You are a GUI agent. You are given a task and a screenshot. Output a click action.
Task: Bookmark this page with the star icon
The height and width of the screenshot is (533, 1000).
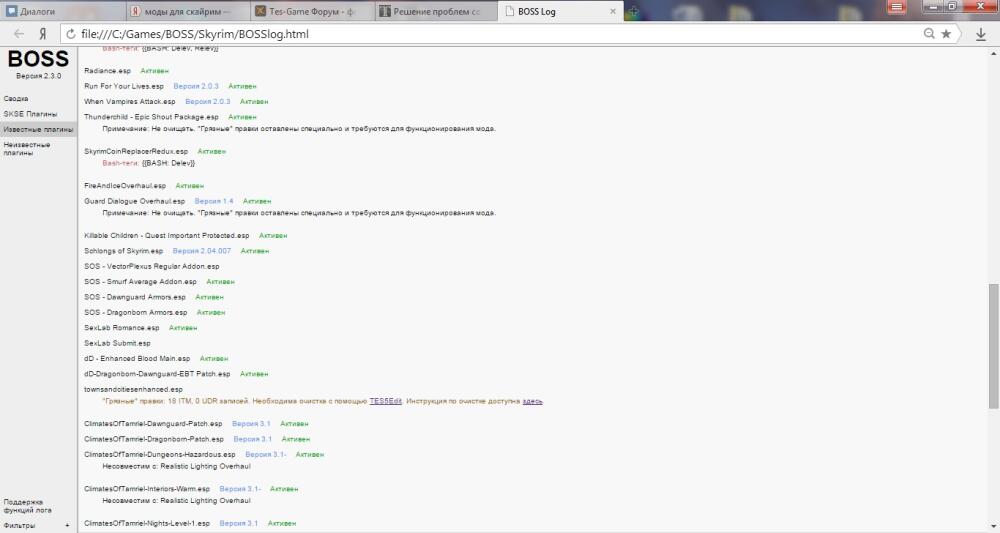point(946,34)
